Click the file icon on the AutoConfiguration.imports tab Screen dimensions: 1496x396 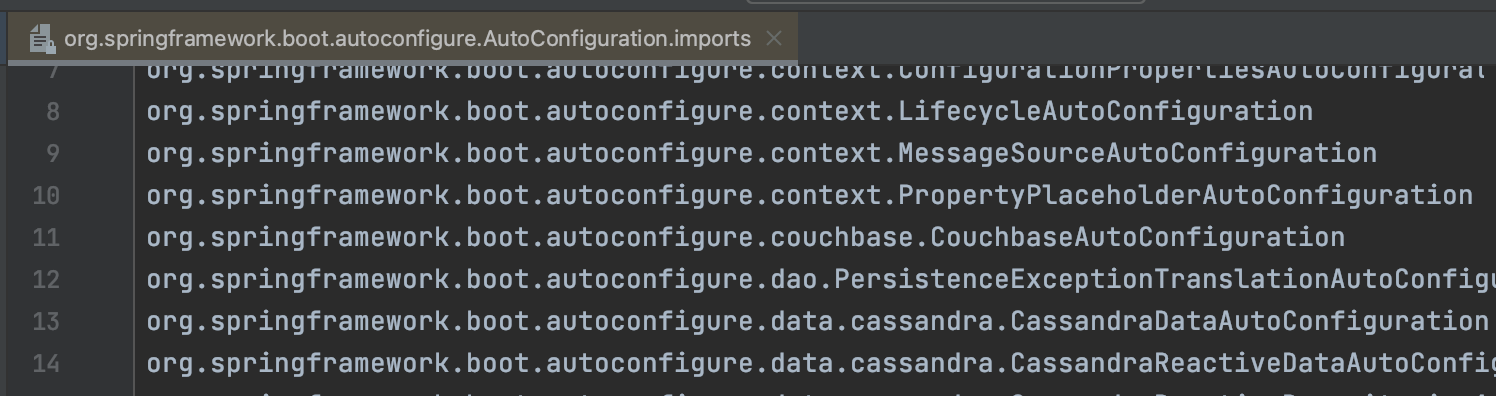[41, 39]
